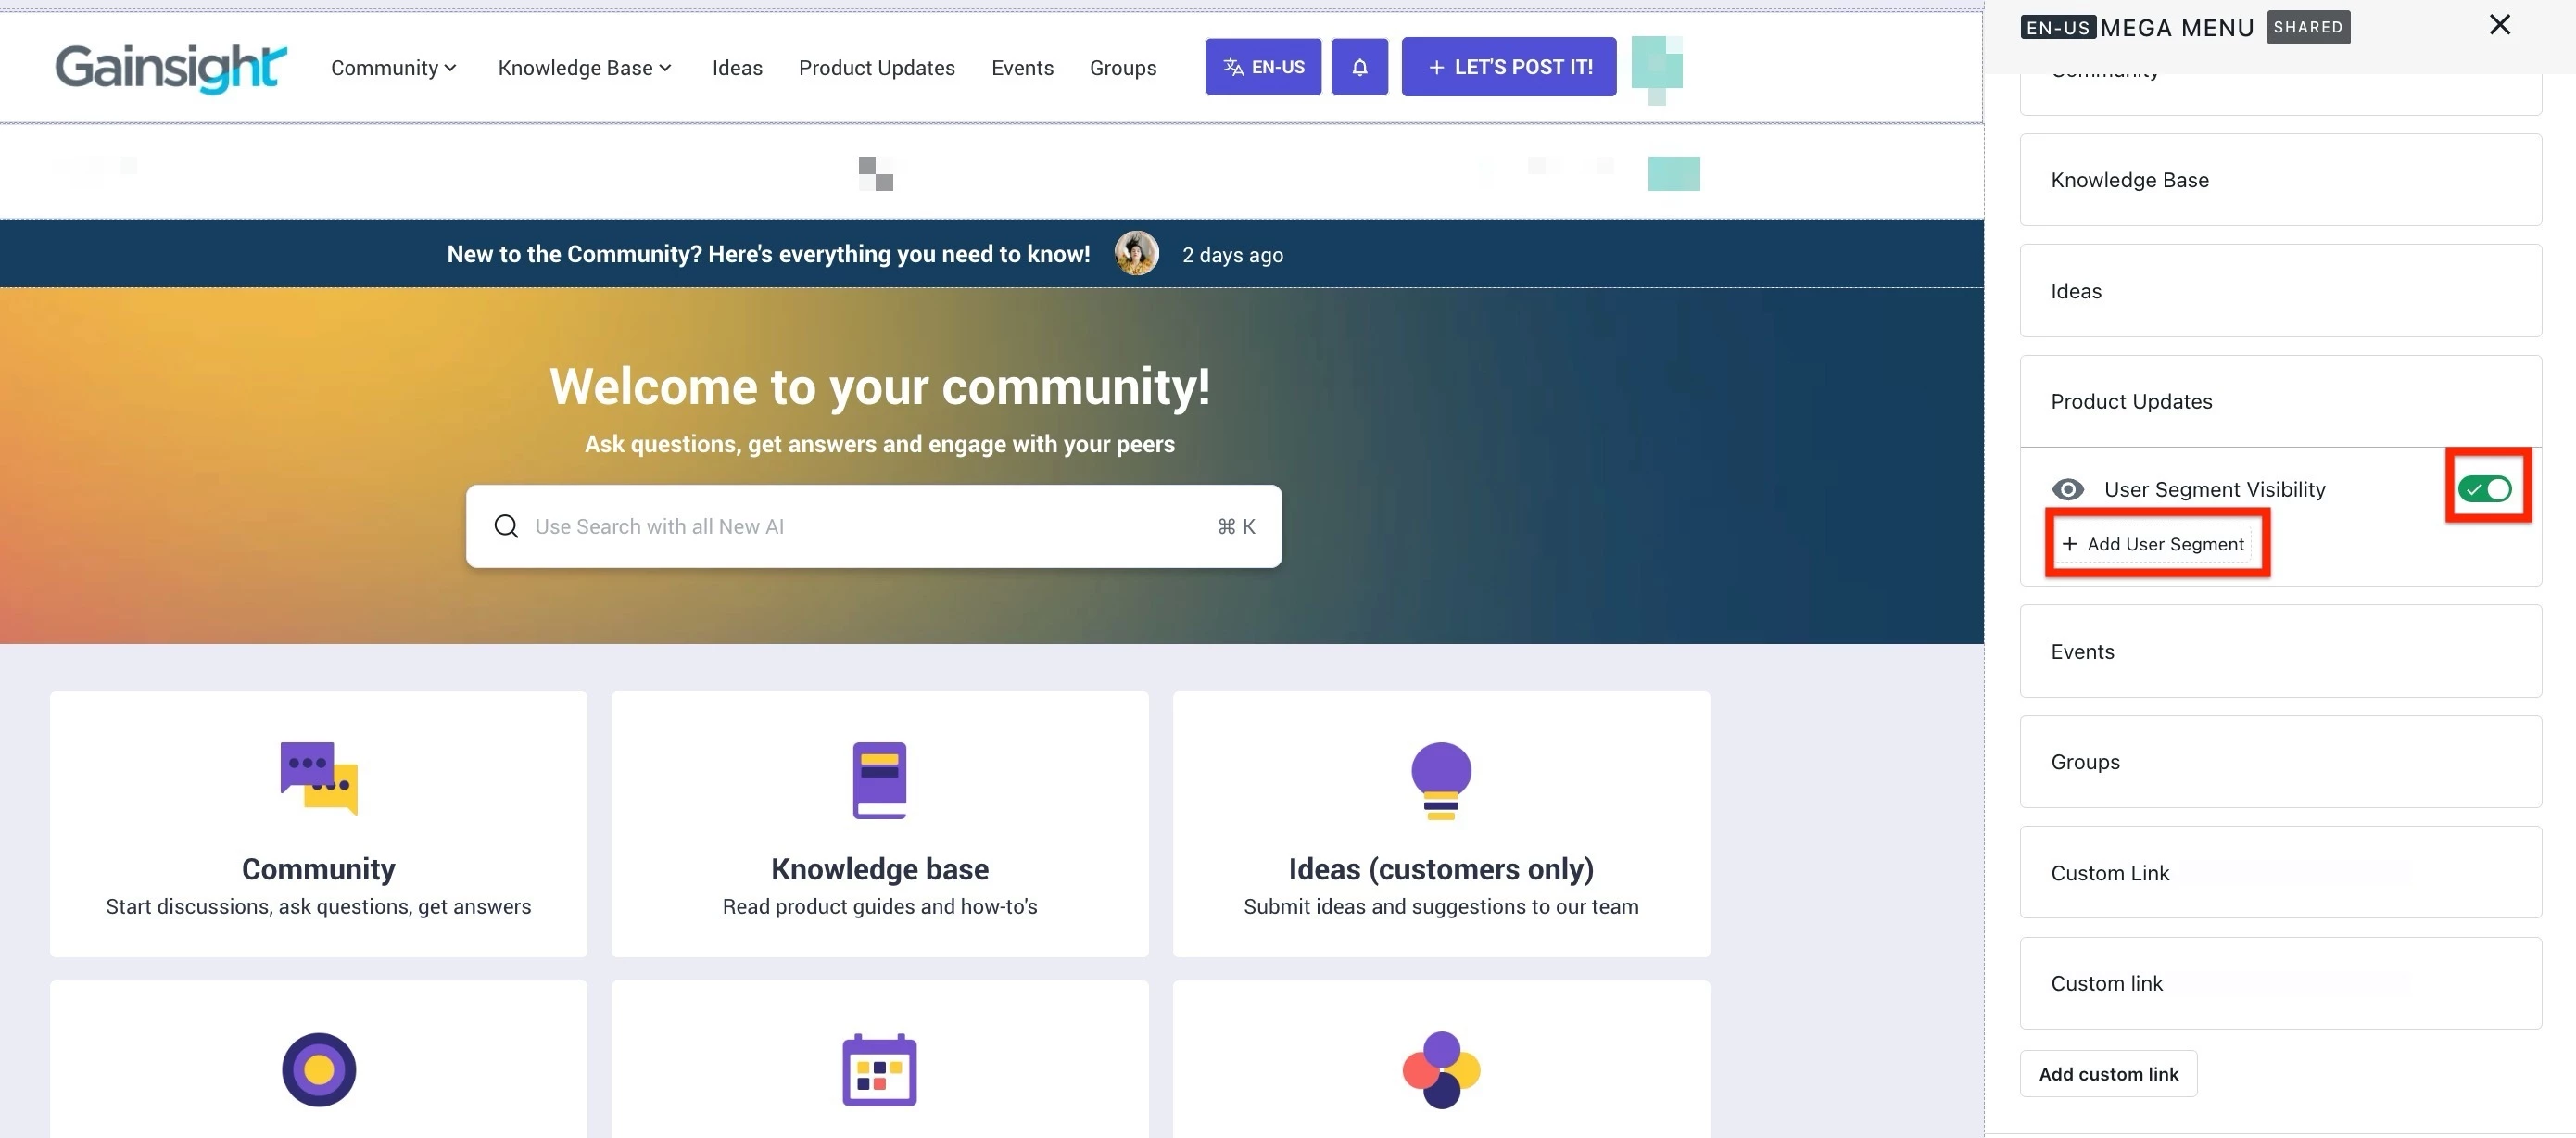Expand the Knowledge Base navigation dropdown
The height and width of the screenshot is (1138, 2576).
pyautogui.click(x=585, y=67)
